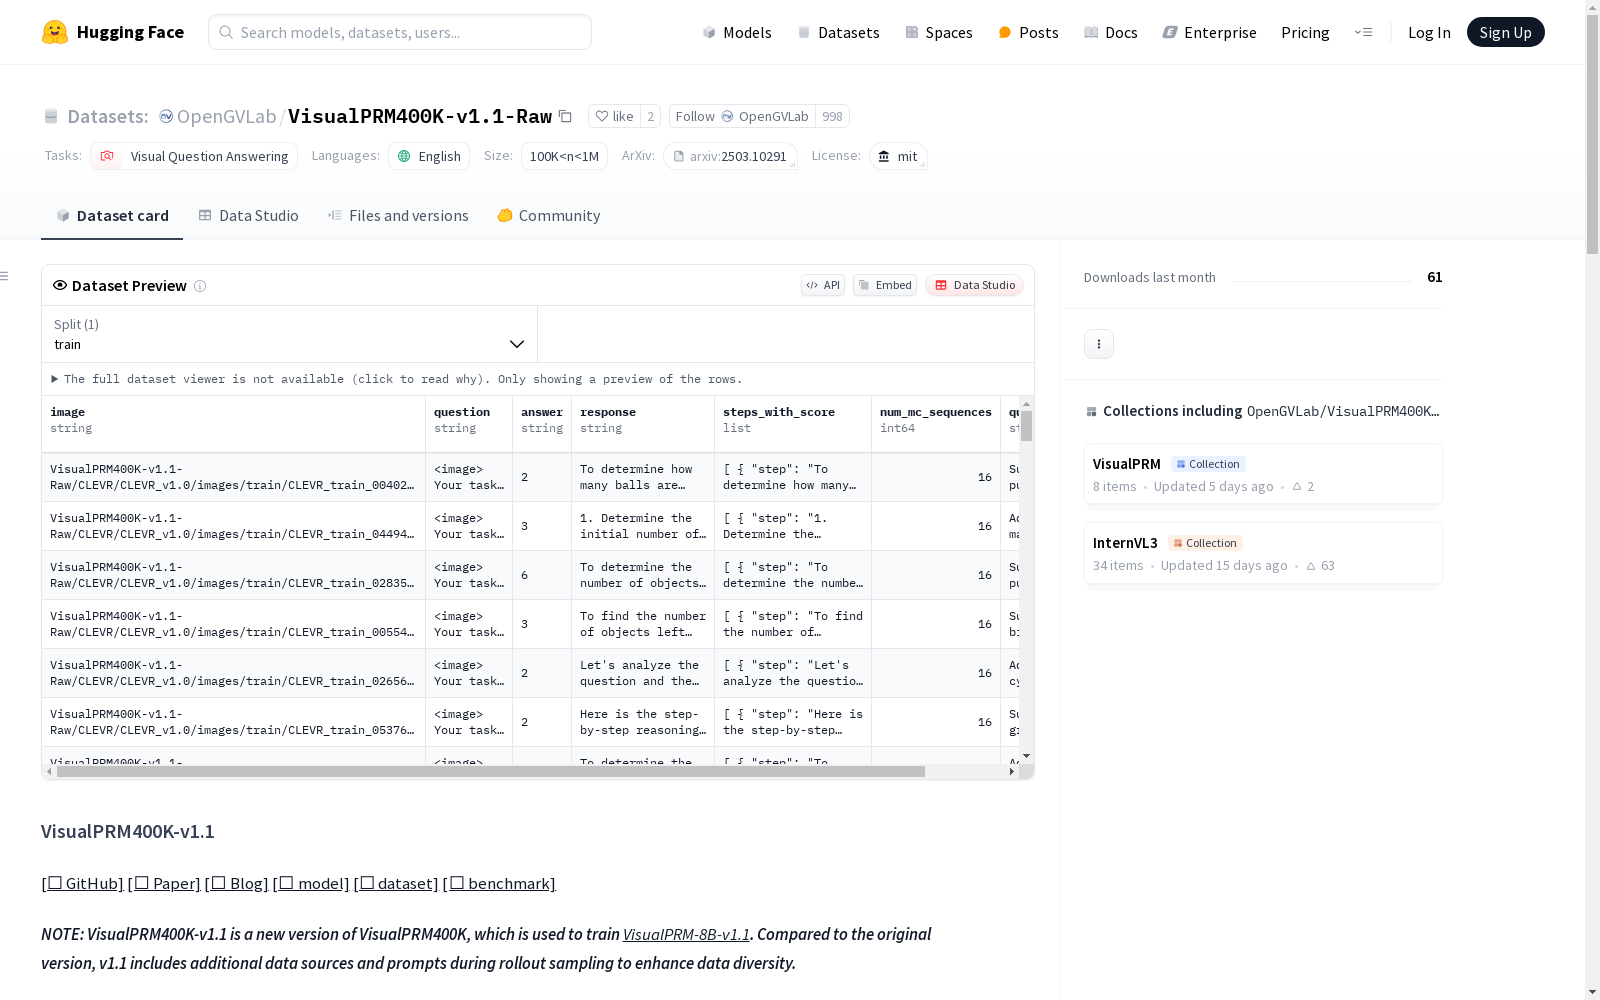Select the cell 'Let's analyze the question and the…'

coord(643,673)
